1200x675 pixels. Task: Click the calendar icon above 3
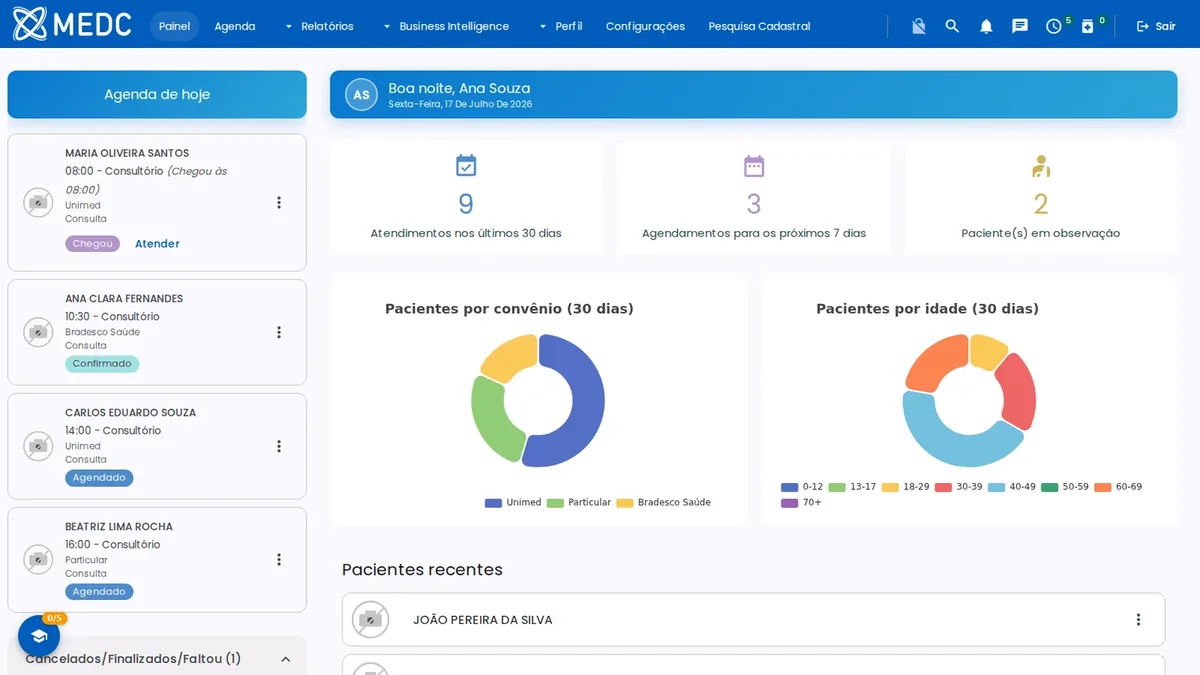click(754, 165)
